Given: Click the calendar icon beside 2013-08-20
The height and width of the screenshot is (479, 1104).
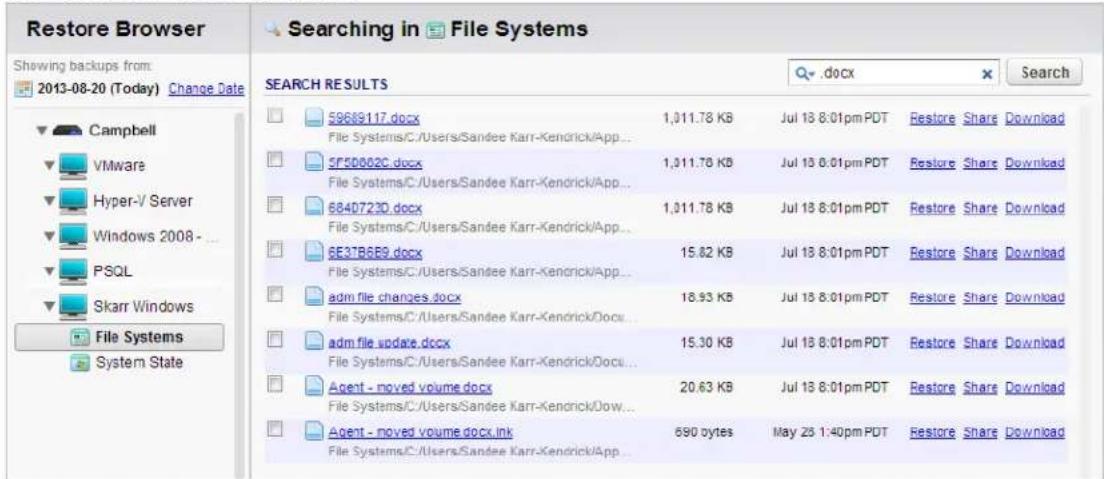Looking at the screenshot, I should click(x=23, y=89).
